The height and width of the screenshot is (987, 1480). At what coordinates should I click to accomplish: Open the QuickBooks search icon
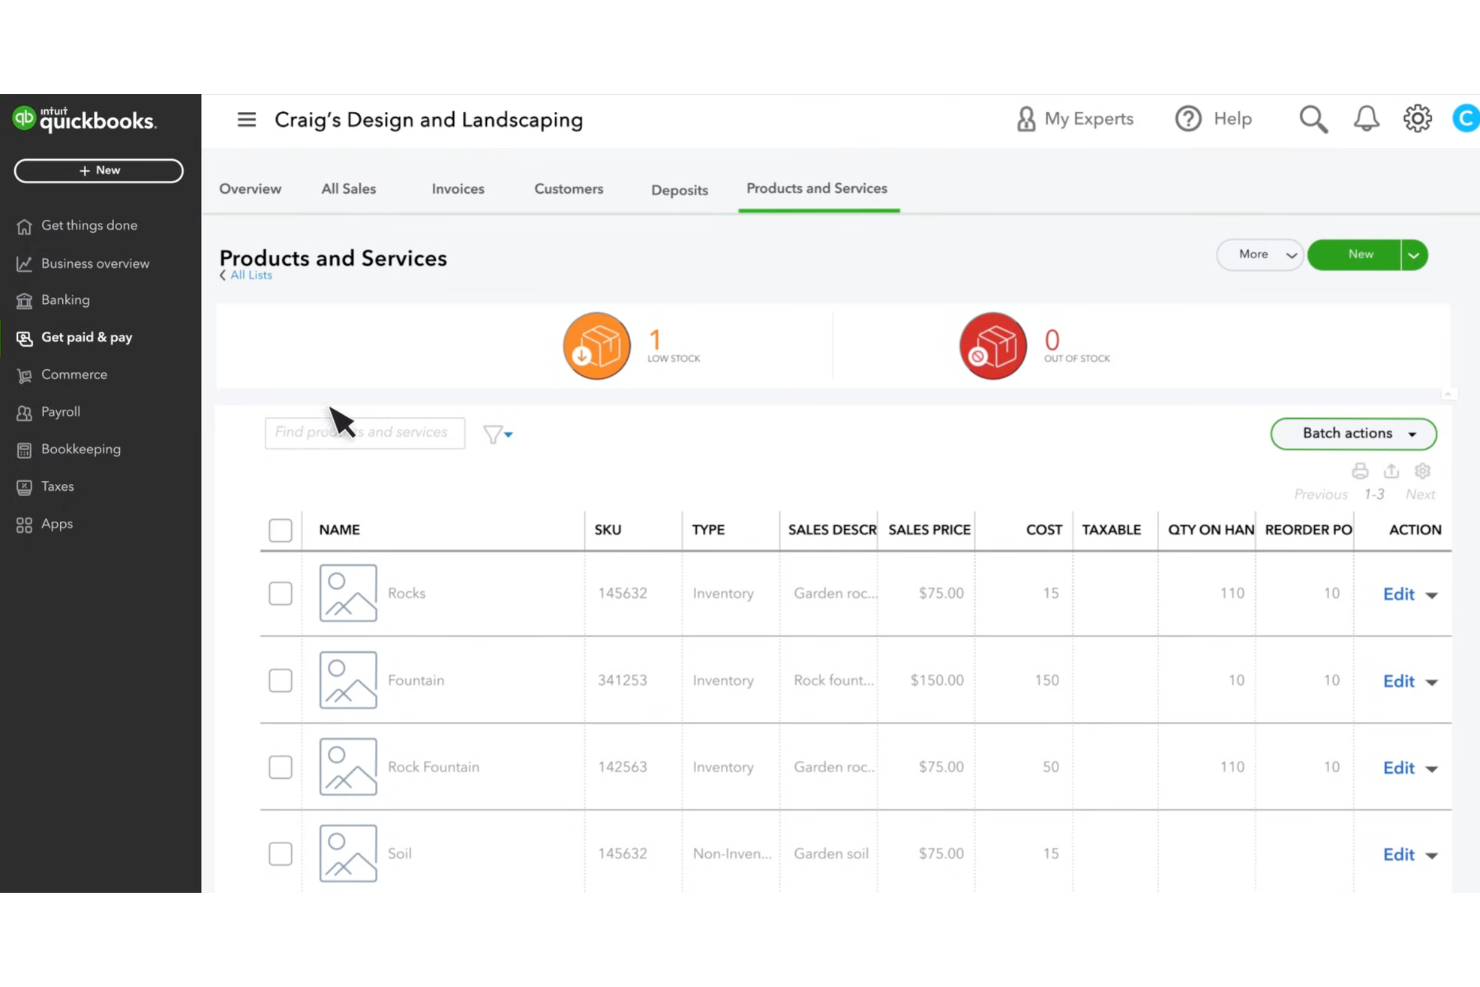pyautogui.click(x=1313, y=118)
